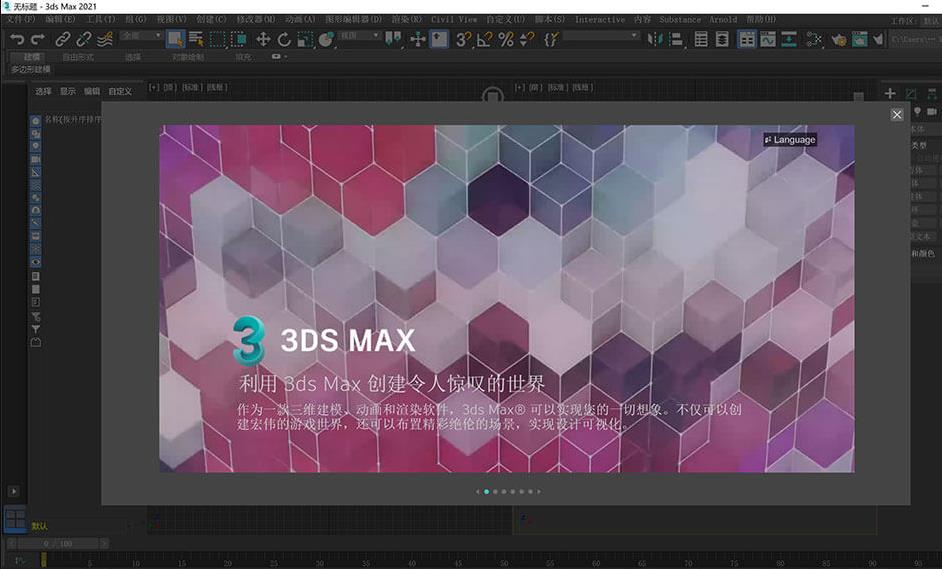Screen dimensions: 942x569
Task: Select the Select and Rotate tool
Action: pyautogui.click(x=284, y=39)
